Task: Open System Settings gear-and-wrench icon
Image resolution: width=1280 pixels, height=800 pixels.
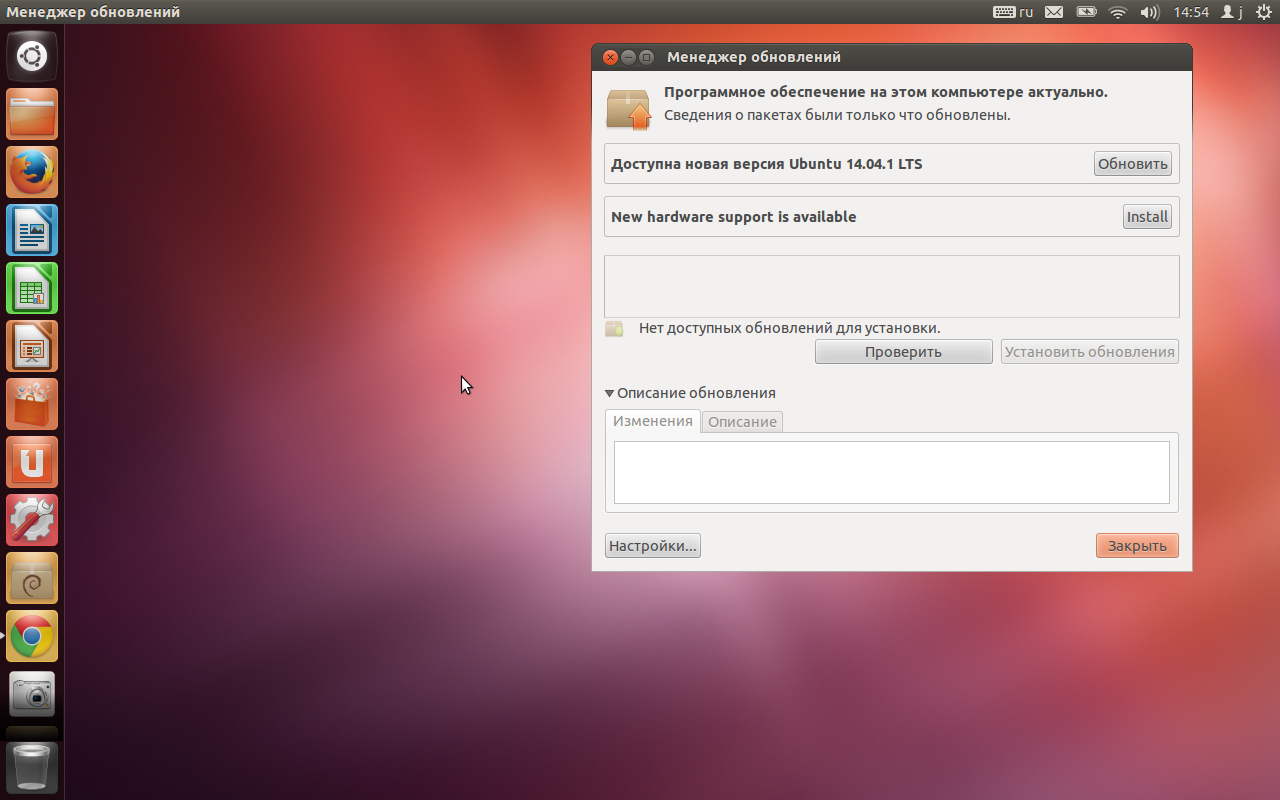Action: 32,520
